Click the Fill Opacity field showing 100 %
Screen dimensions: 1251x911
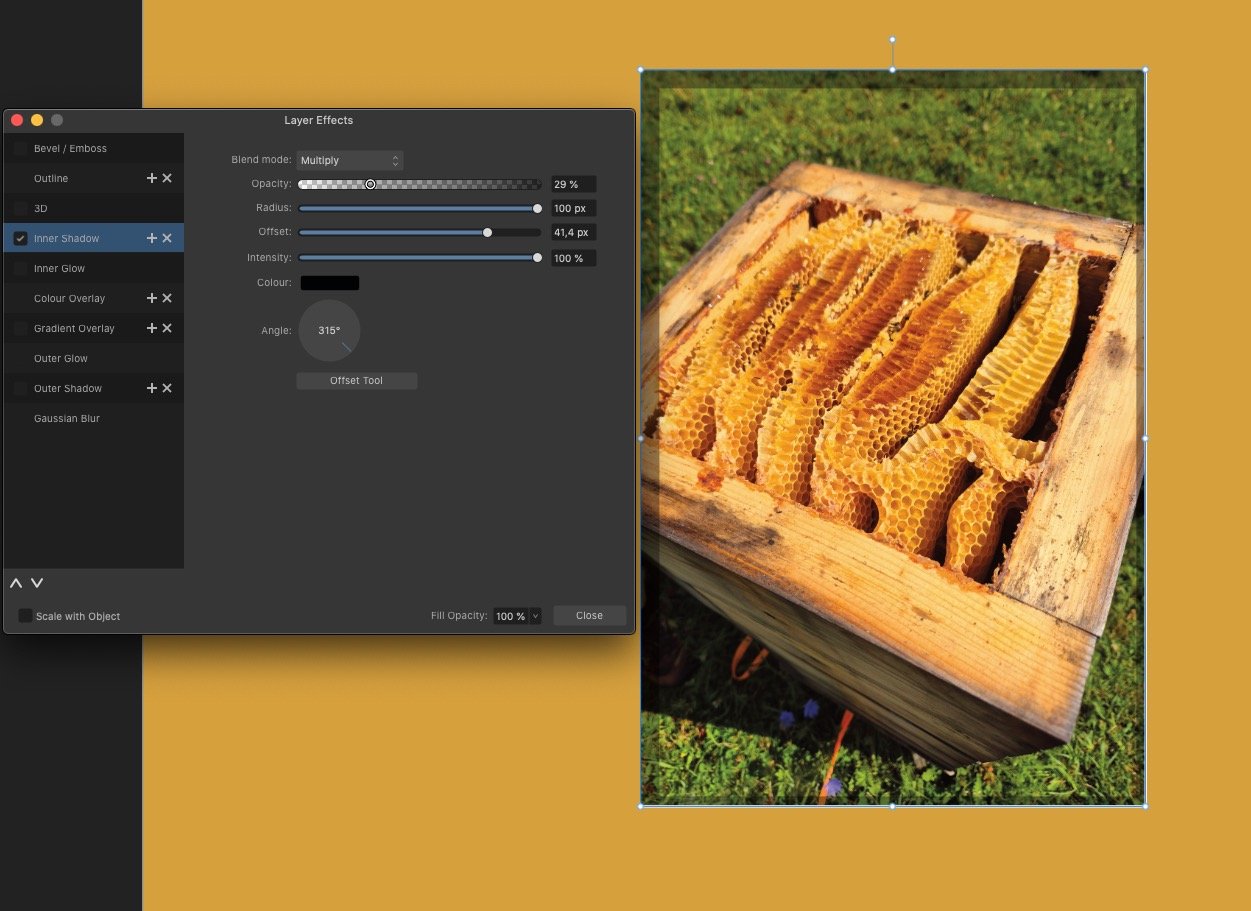coord(511,616)
